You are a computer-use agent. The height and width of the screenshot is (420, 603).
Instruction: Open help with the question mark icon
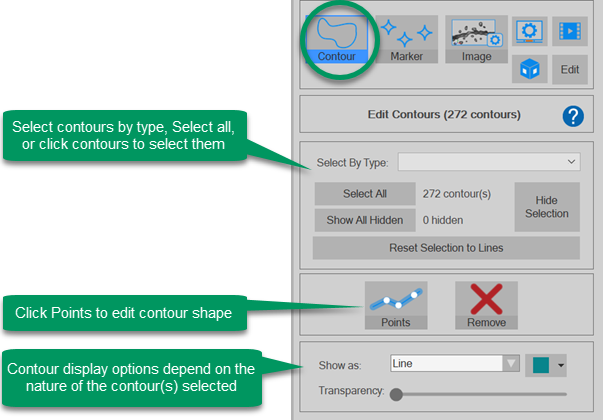tap(572, 116)
